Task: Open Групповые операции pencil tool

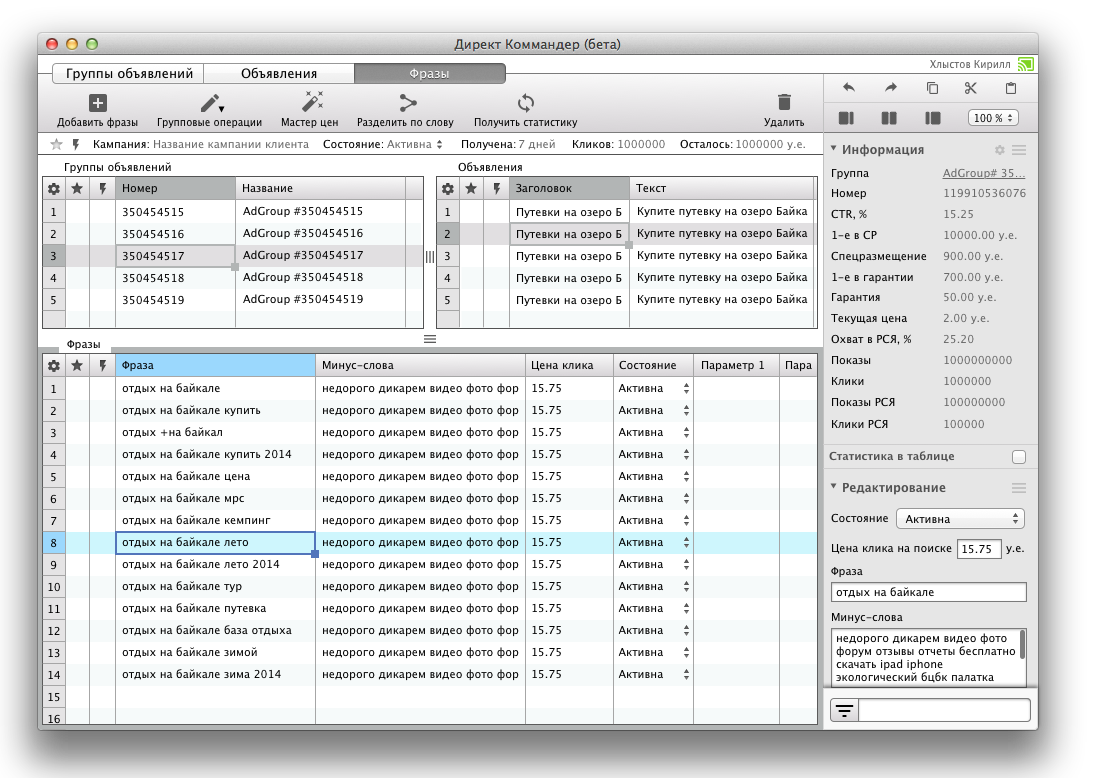Action: (210, 103)
